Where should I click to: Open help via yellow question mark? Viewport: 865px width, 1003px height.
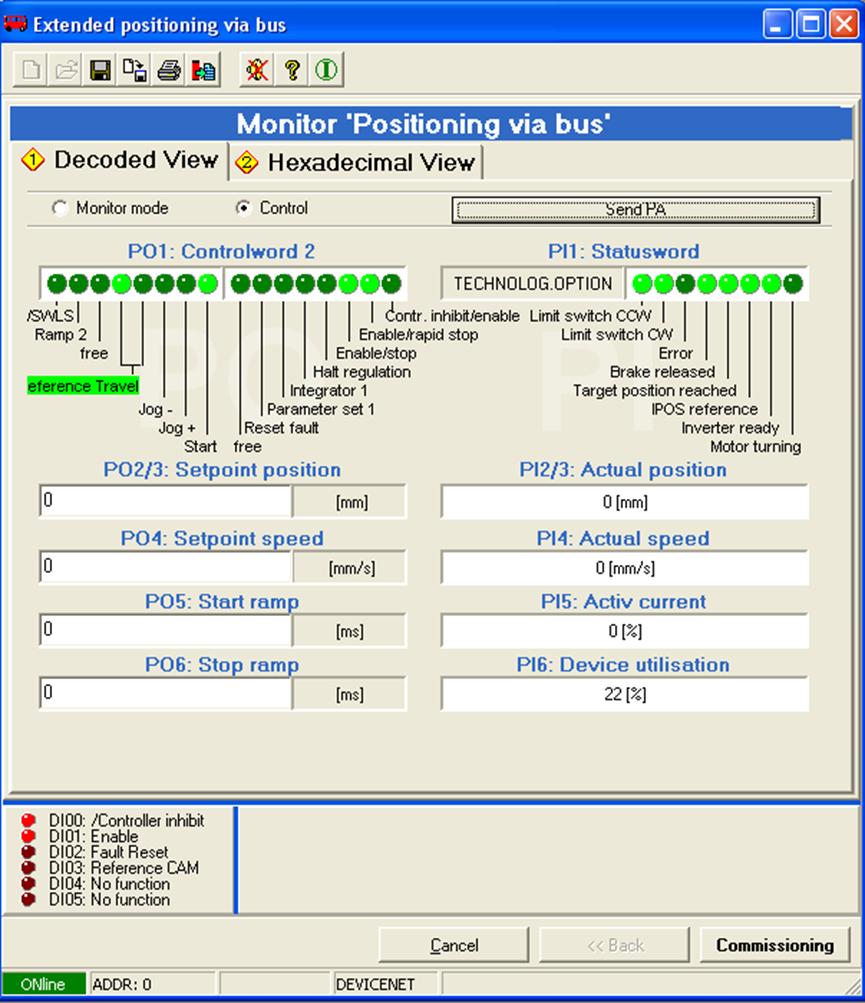pos(292,70)
